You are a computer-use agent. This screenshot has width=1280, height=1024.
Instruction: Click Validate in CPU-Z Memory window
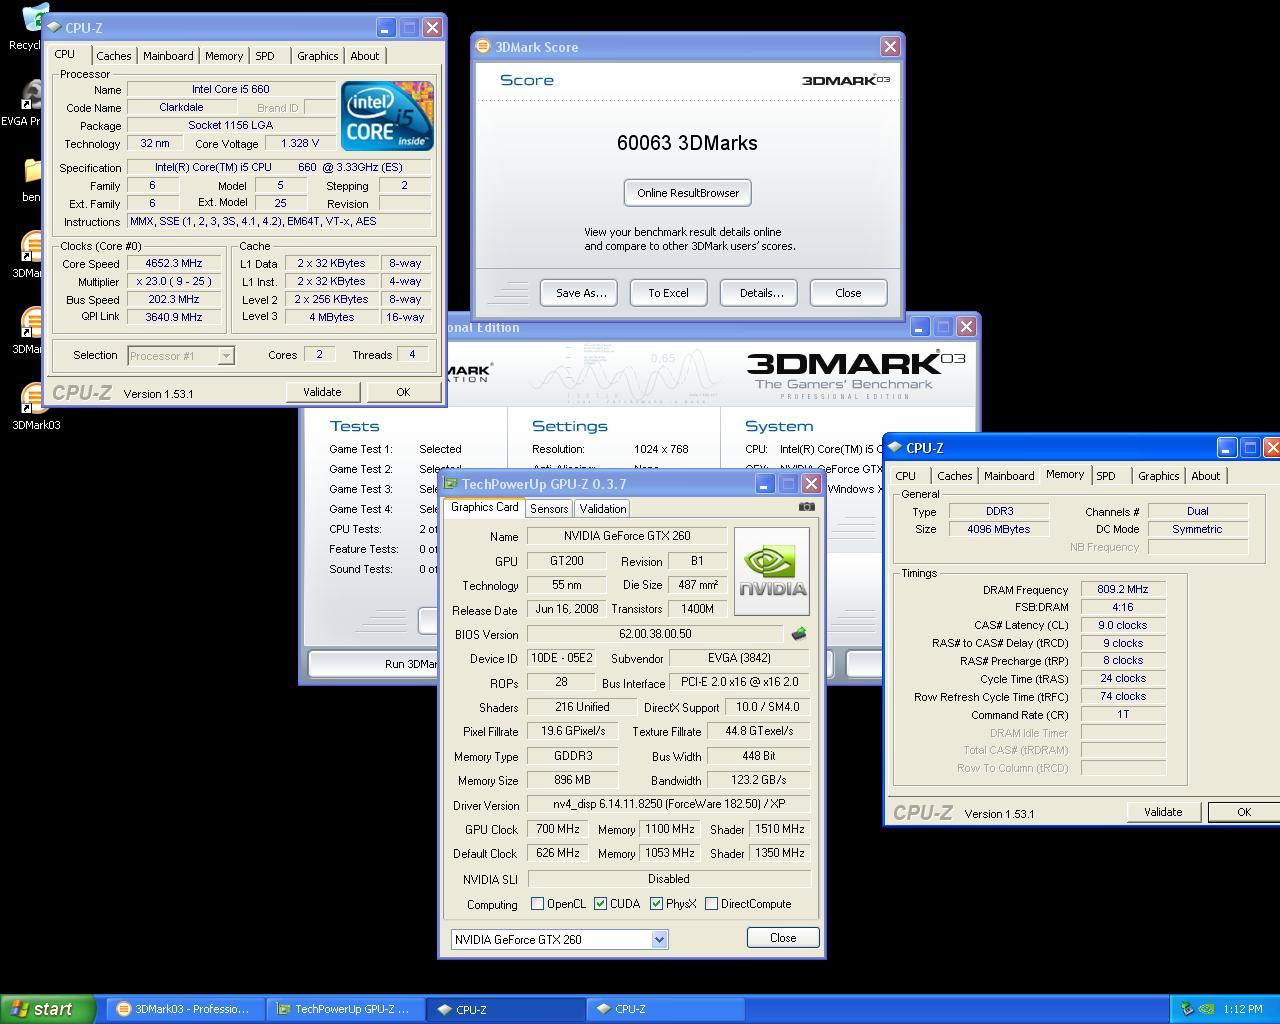(x=1163, y=812)
